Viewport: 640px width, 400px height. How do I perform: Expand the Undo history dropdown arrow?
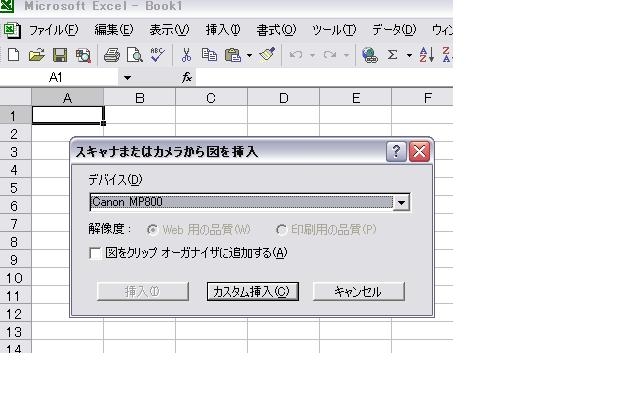(312, 55)
